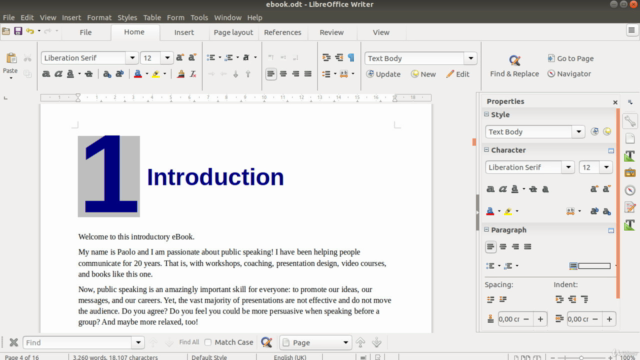Open sidebar Navigator compass icon
The image size is (640, 360).
coord(630,190)
